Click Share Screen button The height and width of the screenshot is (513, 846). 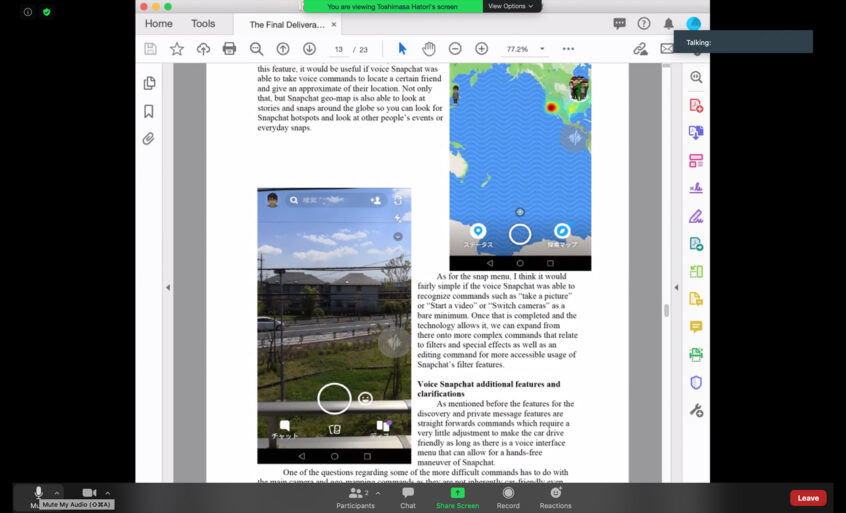[458, 498]
